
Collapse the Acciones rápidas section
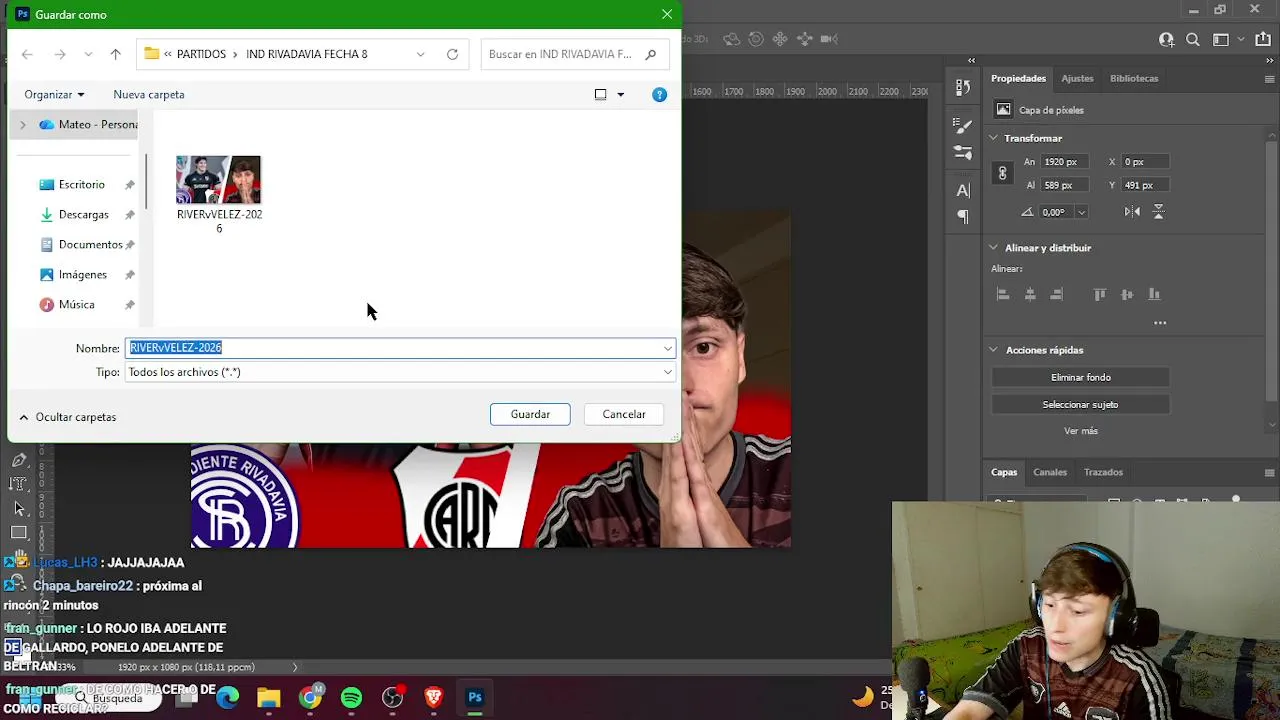point(994,350)
